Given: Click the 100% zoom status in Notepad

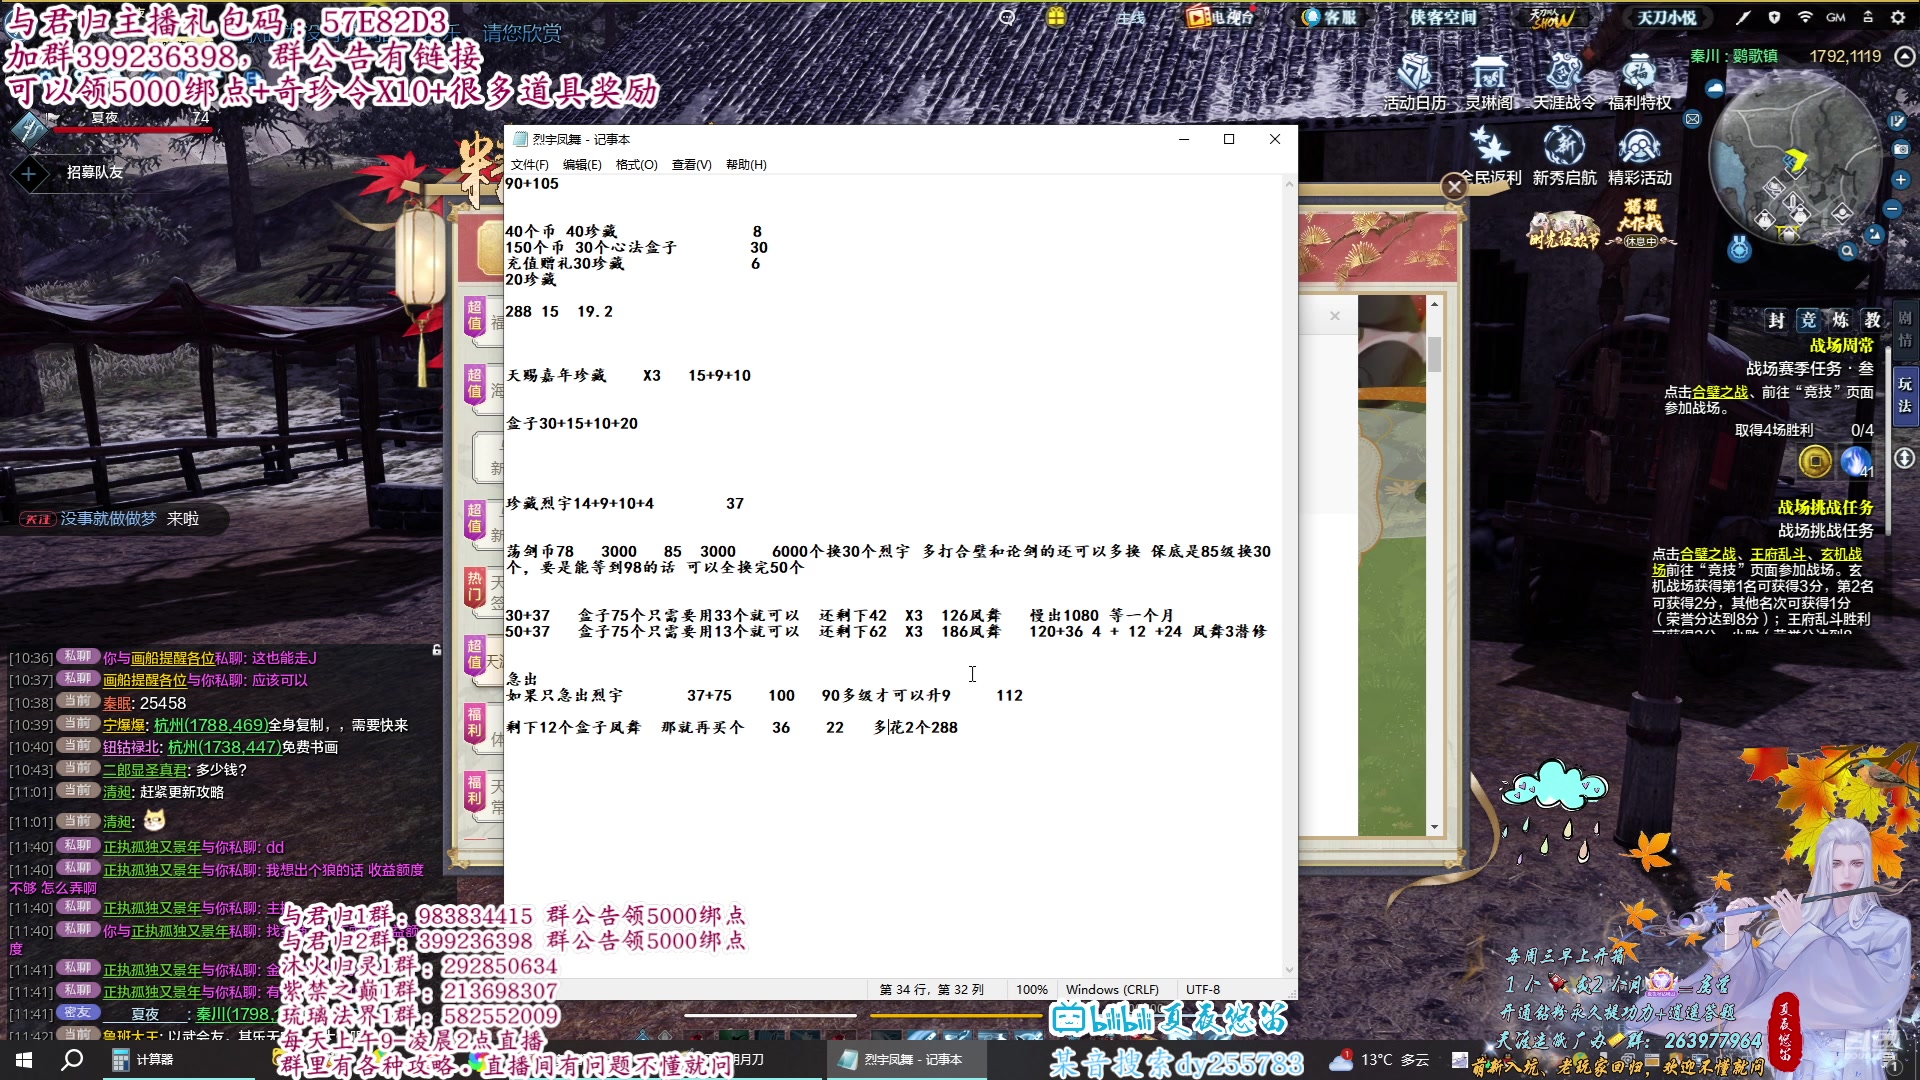Looking at the screenshot, I should tap(1031, 989).
